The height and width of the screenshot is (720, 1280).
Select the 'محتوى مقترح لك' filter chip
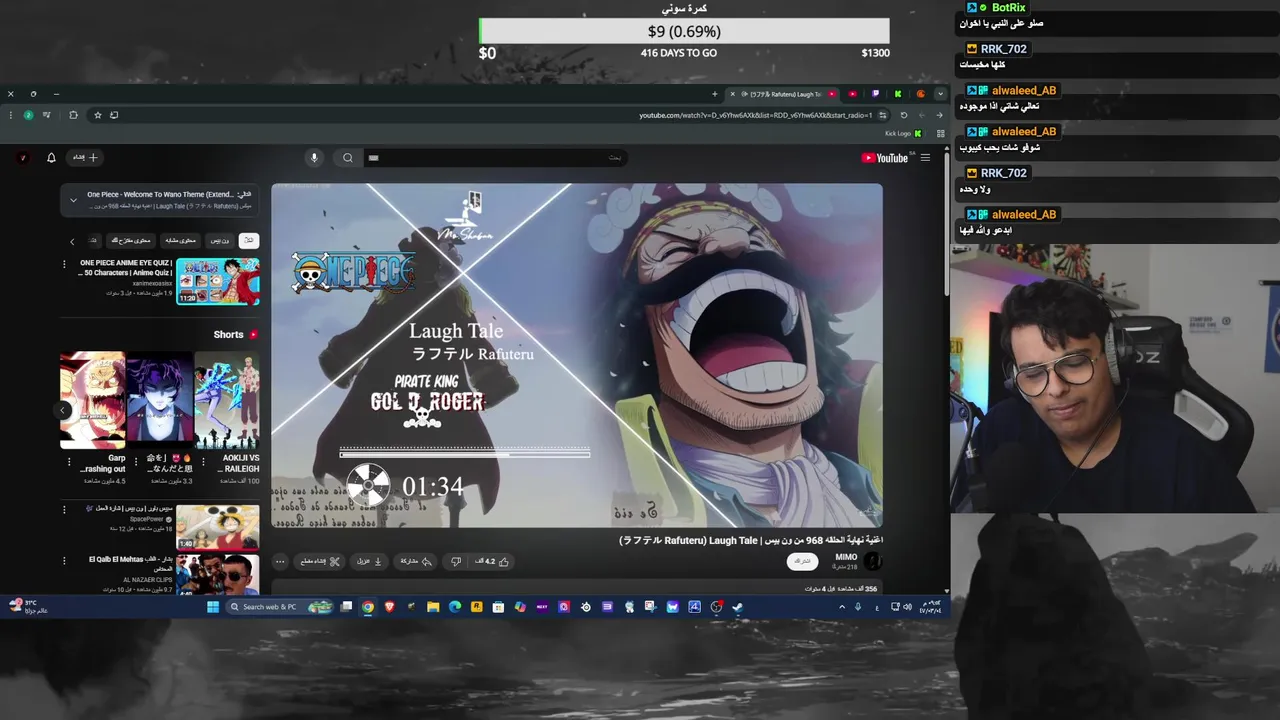129,241
